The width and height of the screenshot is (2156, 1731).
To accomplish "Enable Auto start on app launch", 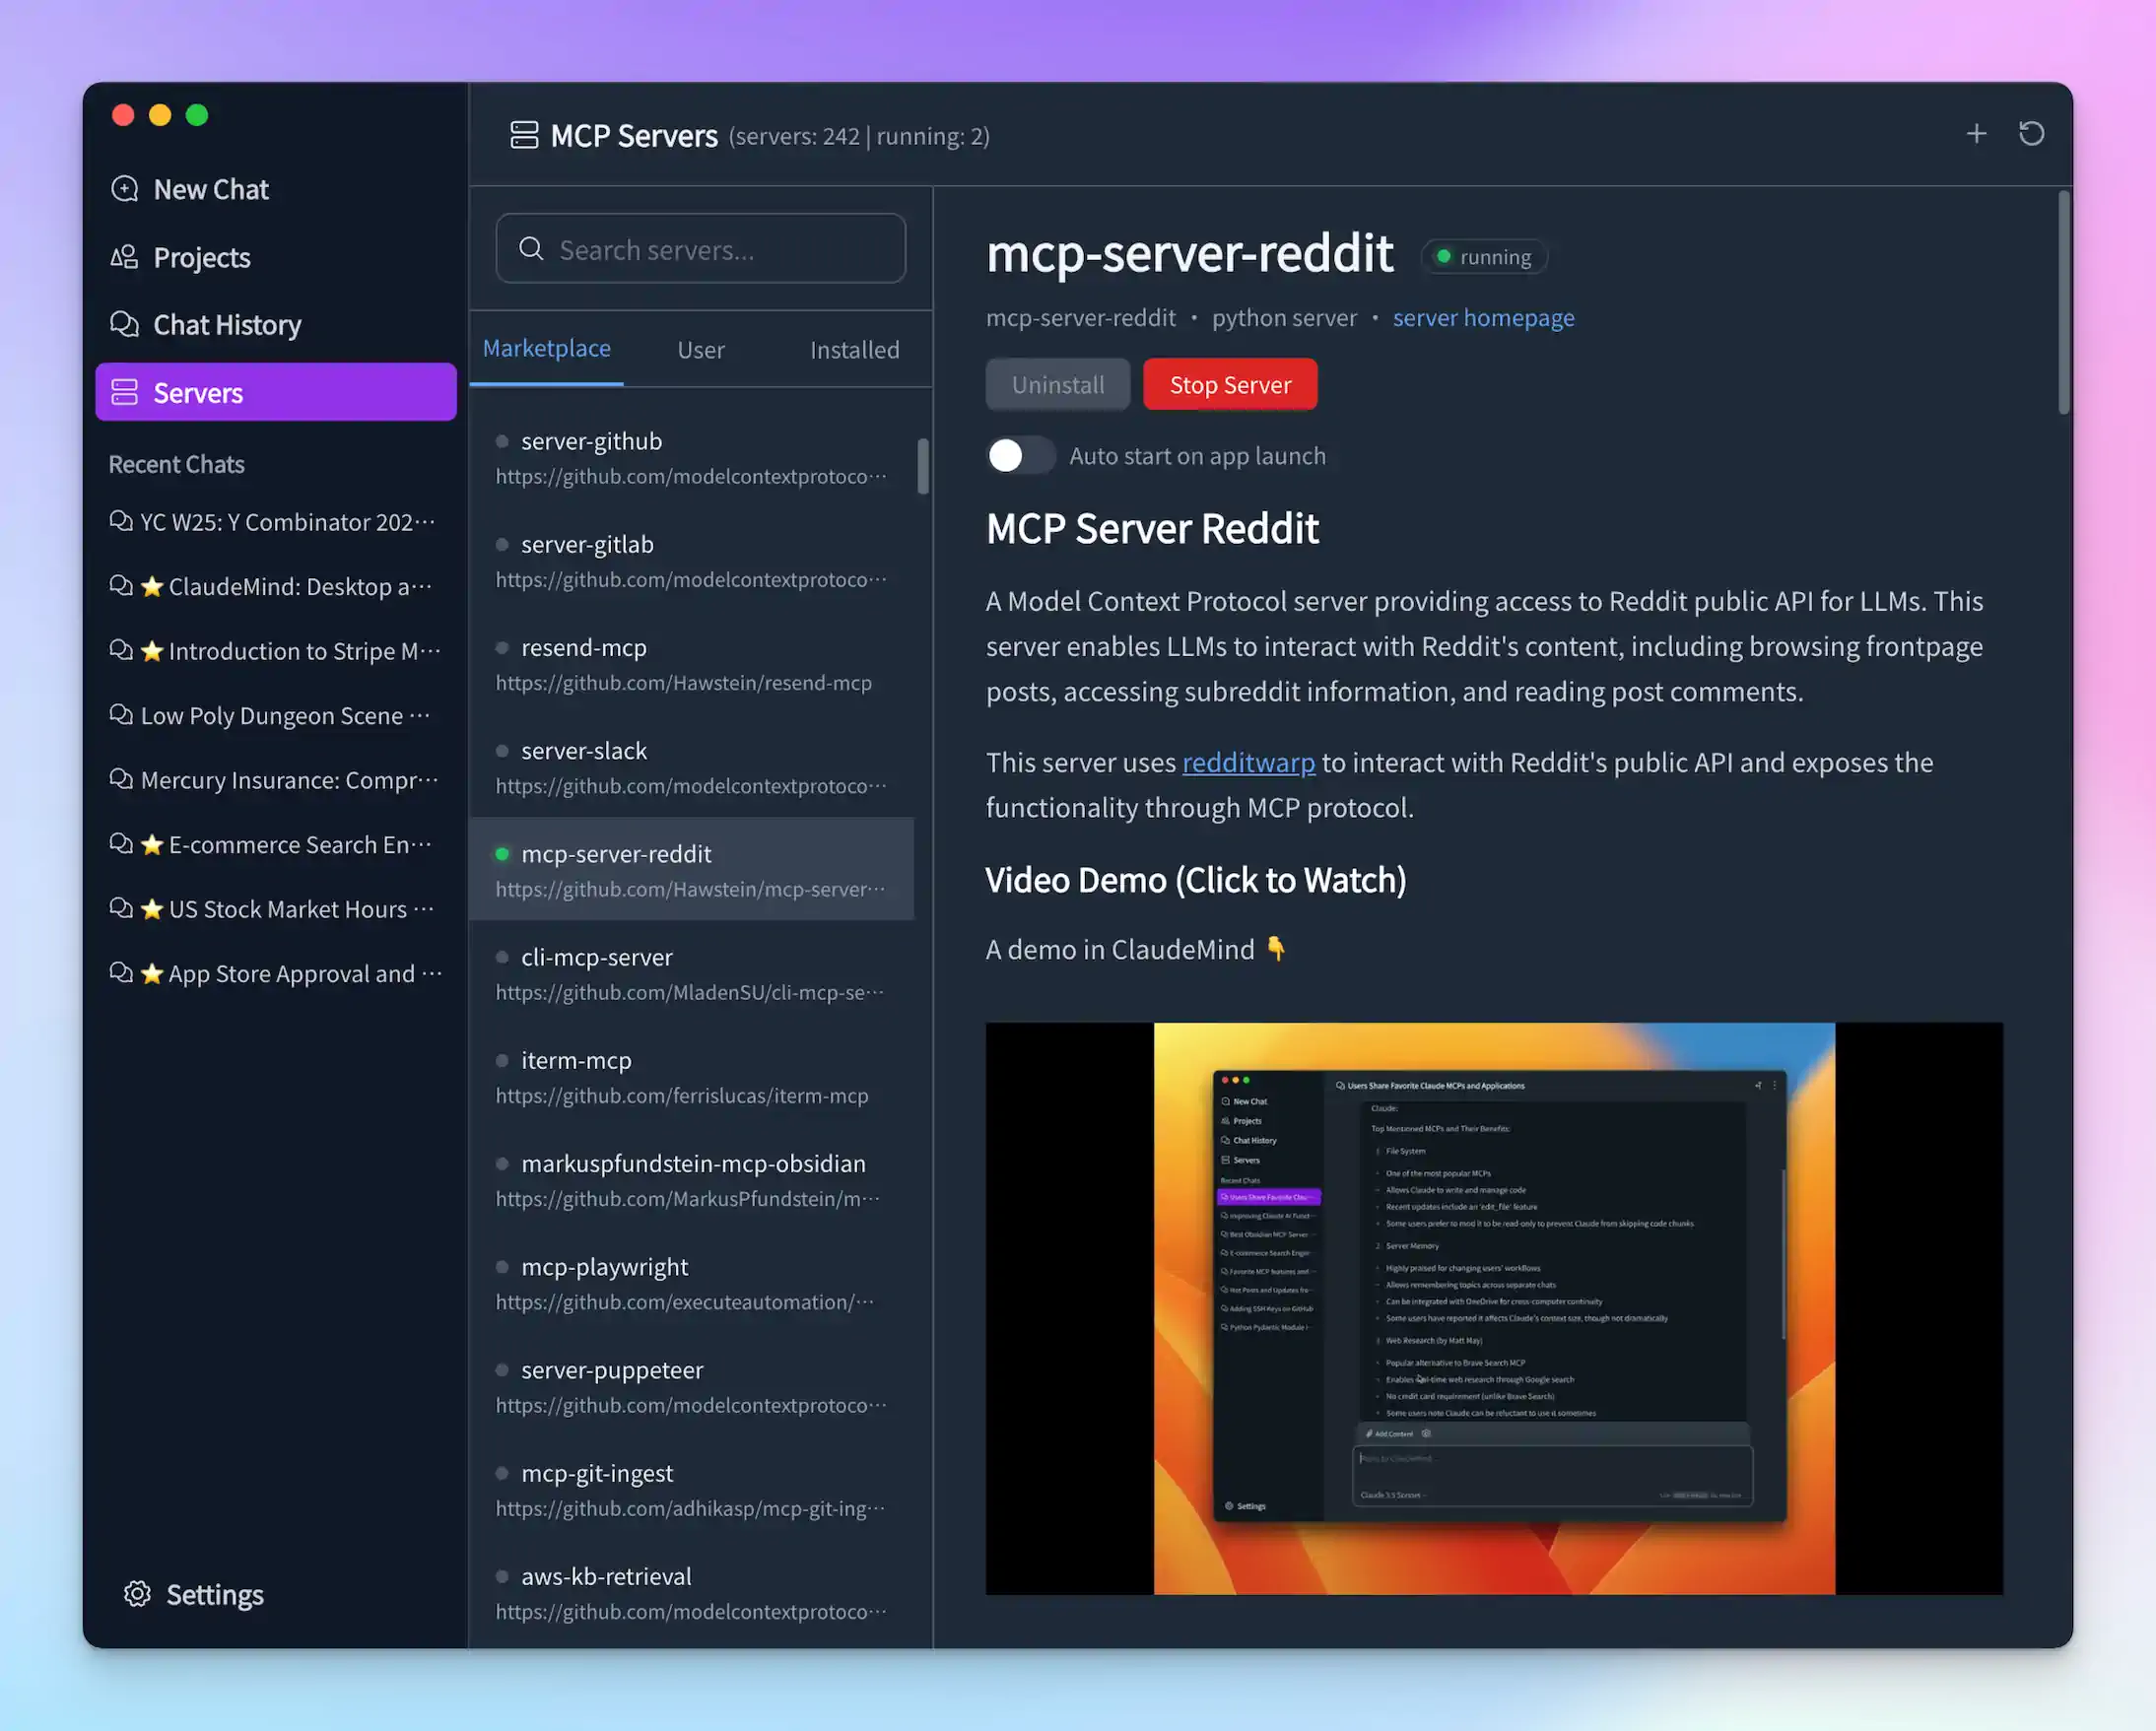I will pyautogui.click(x=1020, y=455).
